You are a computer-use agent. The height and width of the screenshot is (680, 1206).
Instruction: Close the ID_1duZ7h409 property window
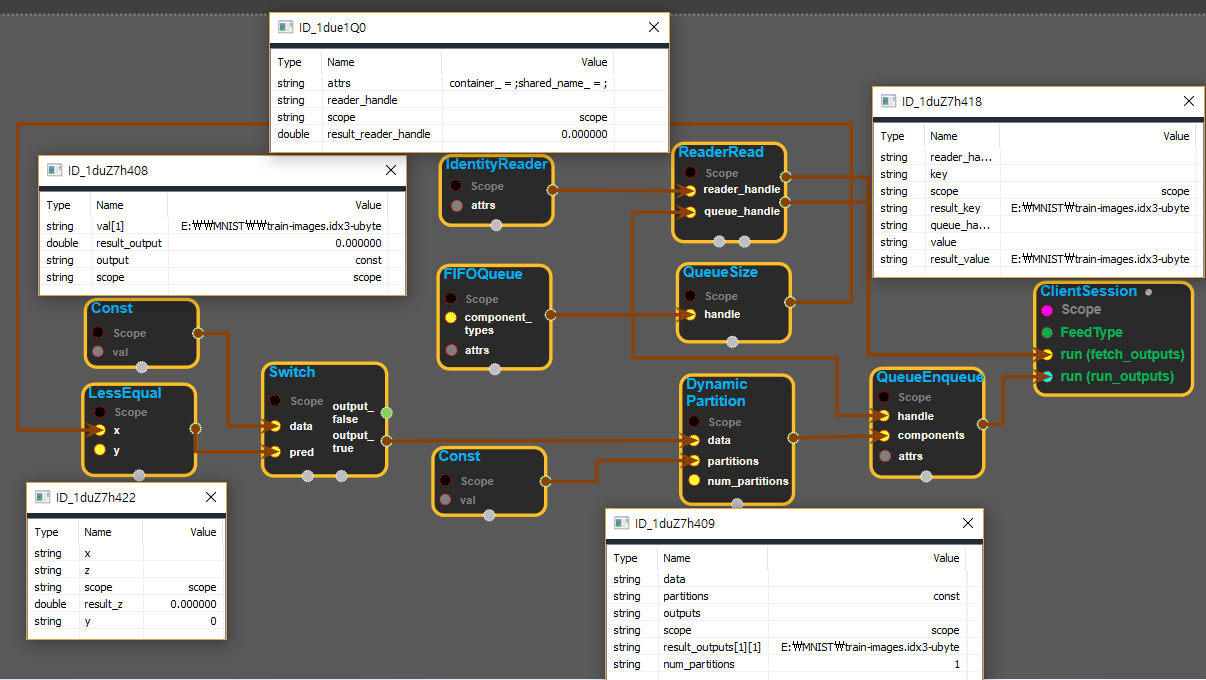(x=968, y=523)
